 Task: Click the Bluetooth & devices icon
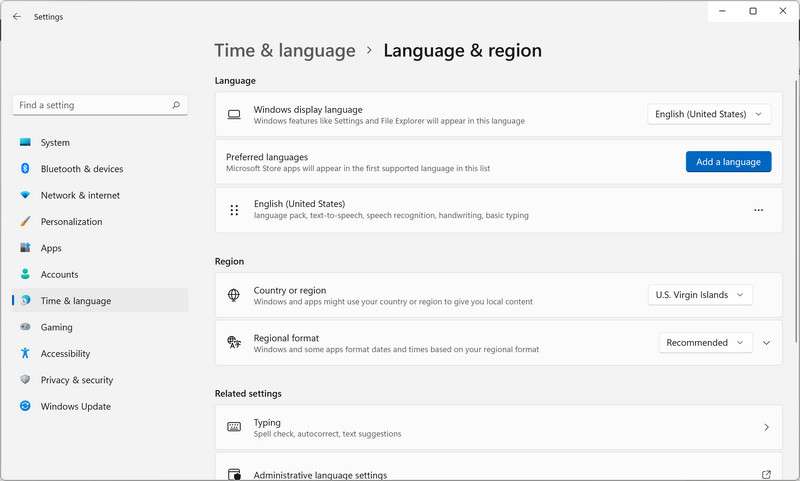pyautogui.click(x=25, y=169)
